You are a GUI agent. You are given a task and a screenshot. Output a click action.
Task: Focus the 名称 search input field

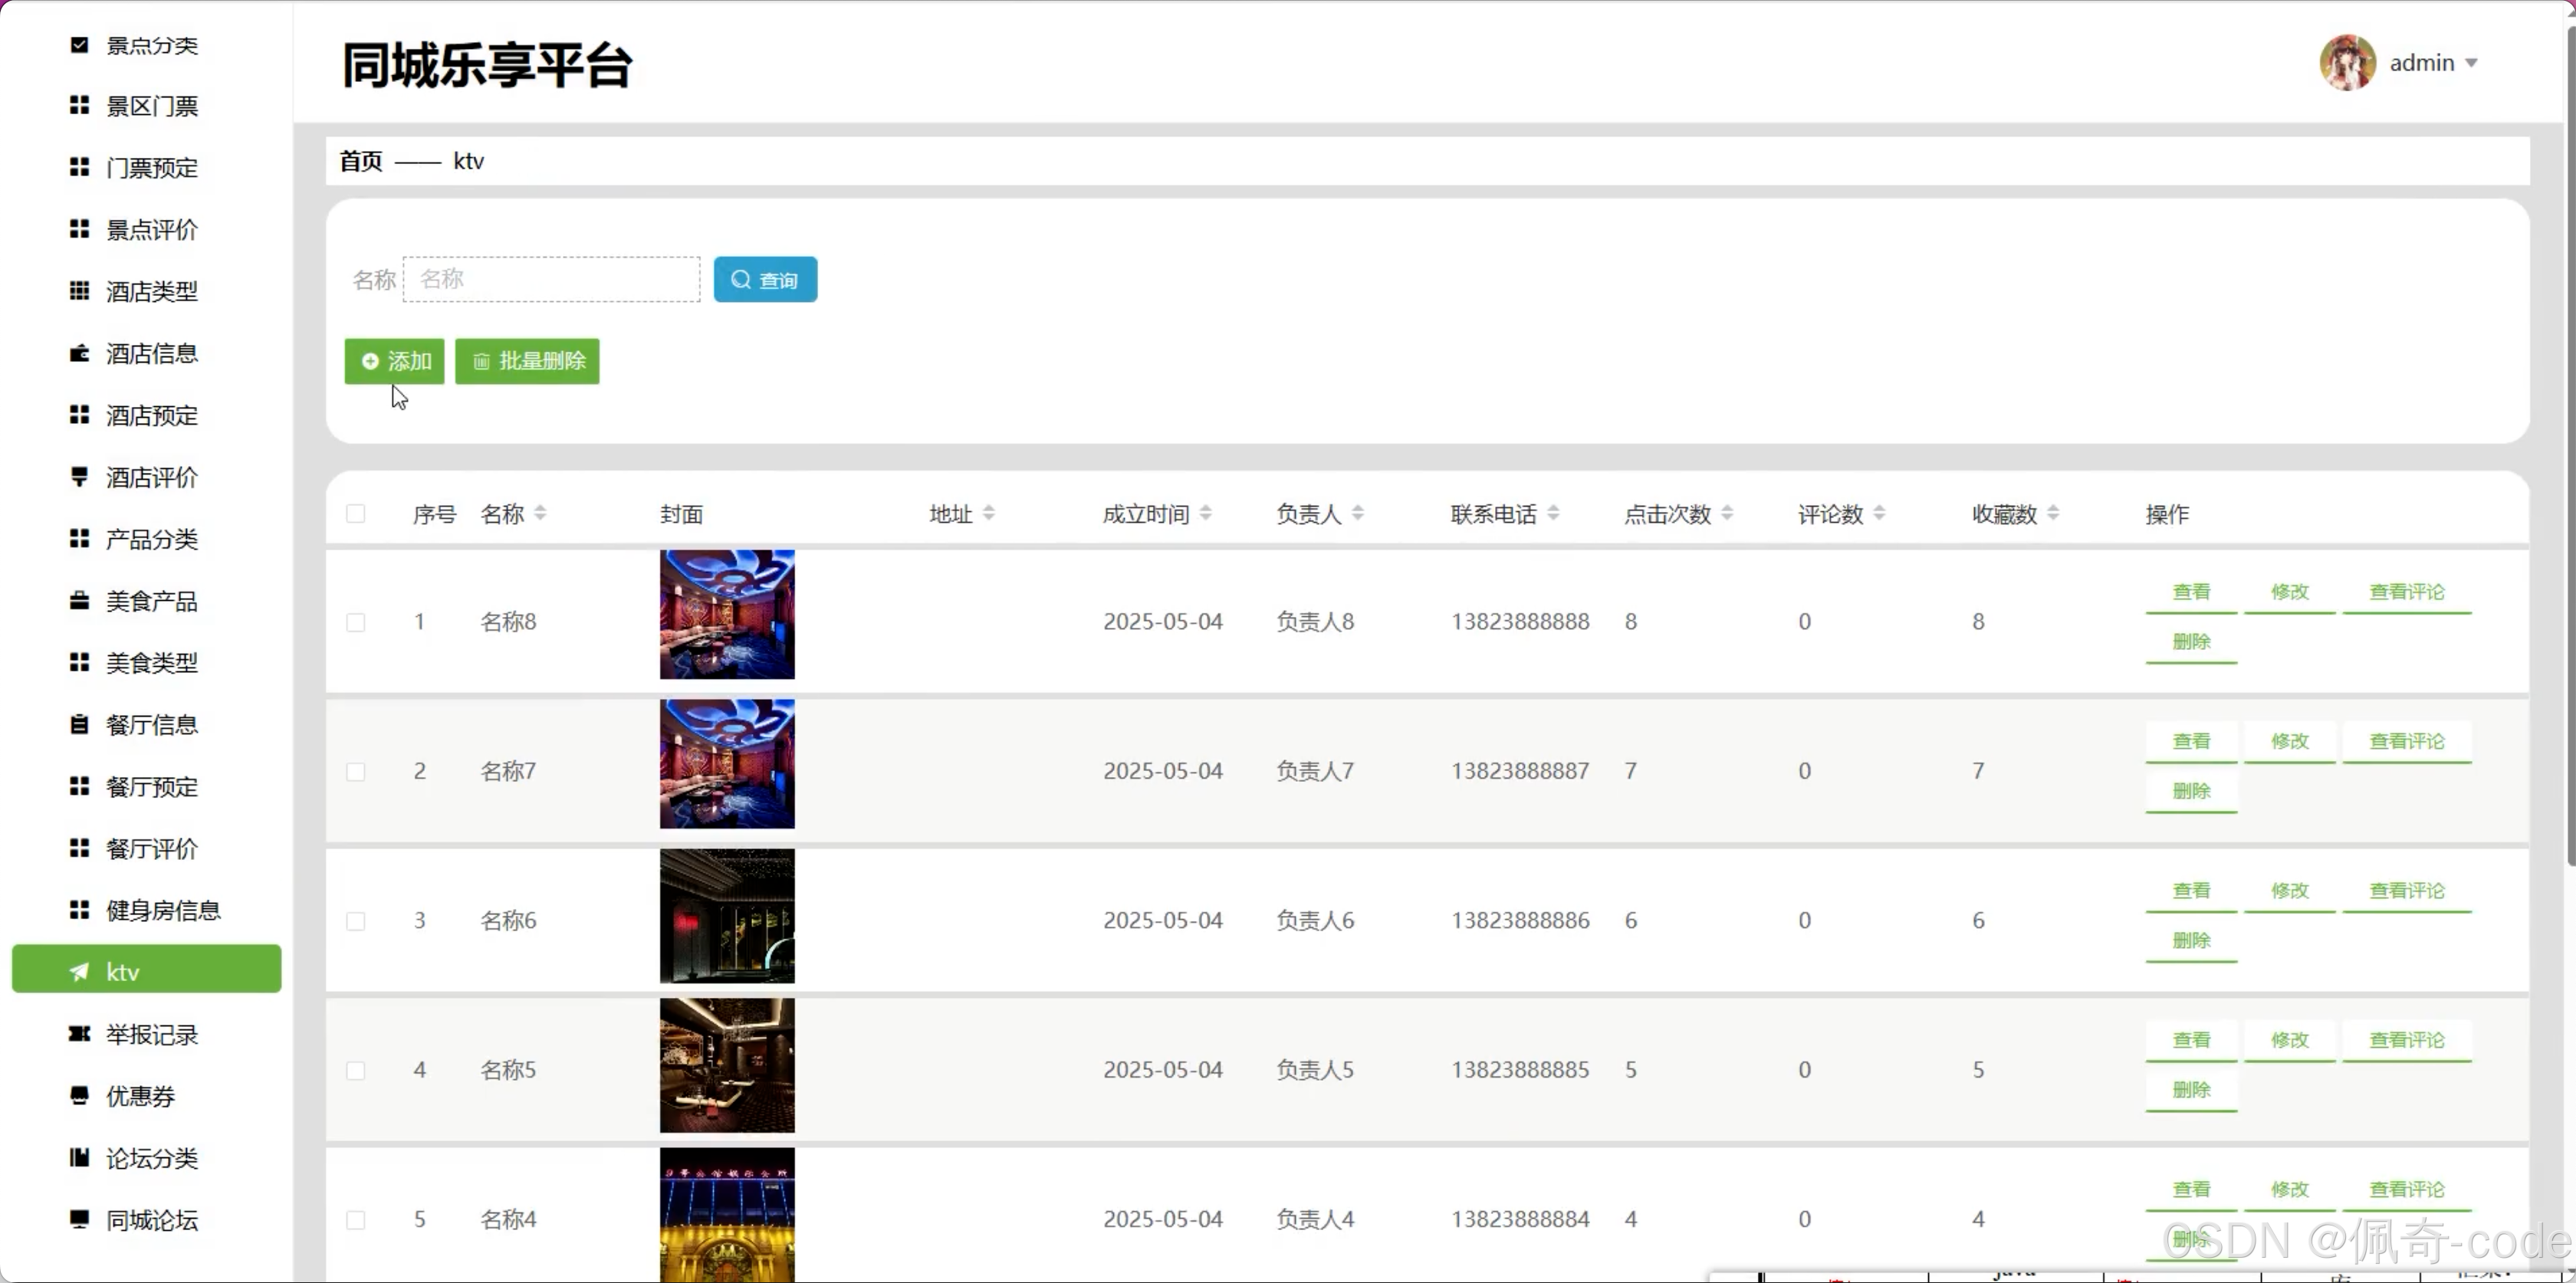[551, 279]
